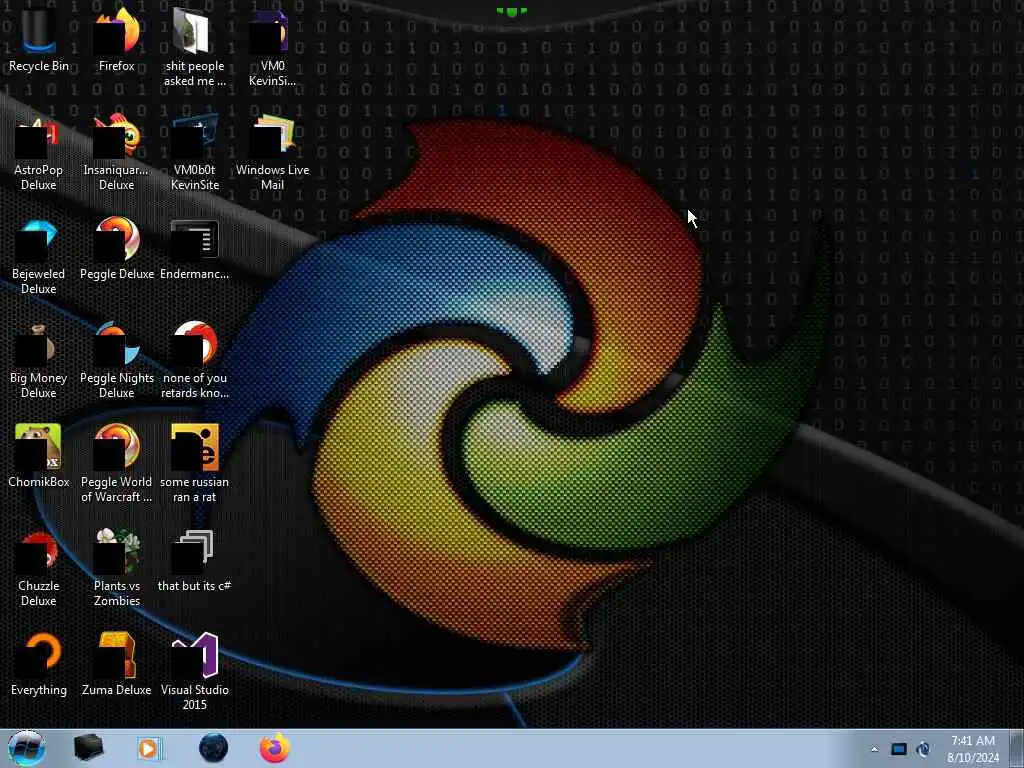Click the monitor icon in system tray
Viewport: 1024px width, 768px height.
coord(899,749)
